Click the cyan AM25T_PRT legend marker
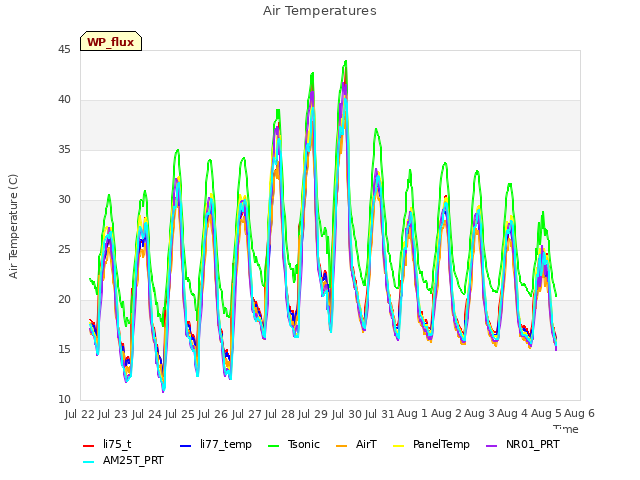640x480 pixels. (x=89, y=462)
